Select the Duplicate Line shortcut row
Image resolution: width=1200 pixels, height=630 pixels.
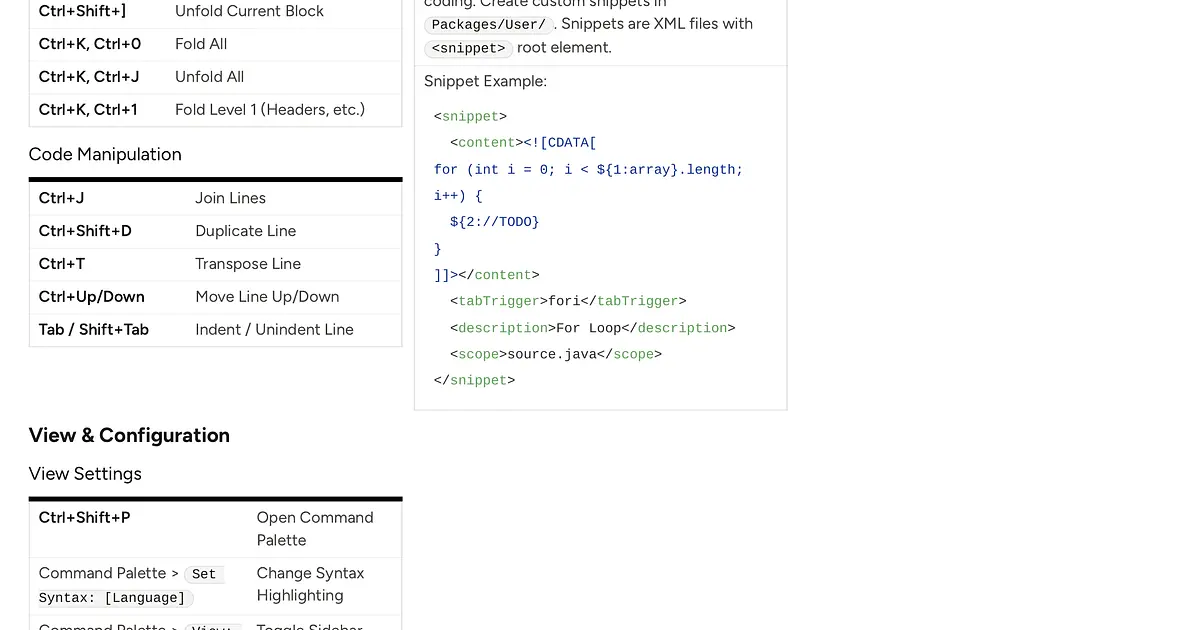pyautogui.click(x=215, y=231)
